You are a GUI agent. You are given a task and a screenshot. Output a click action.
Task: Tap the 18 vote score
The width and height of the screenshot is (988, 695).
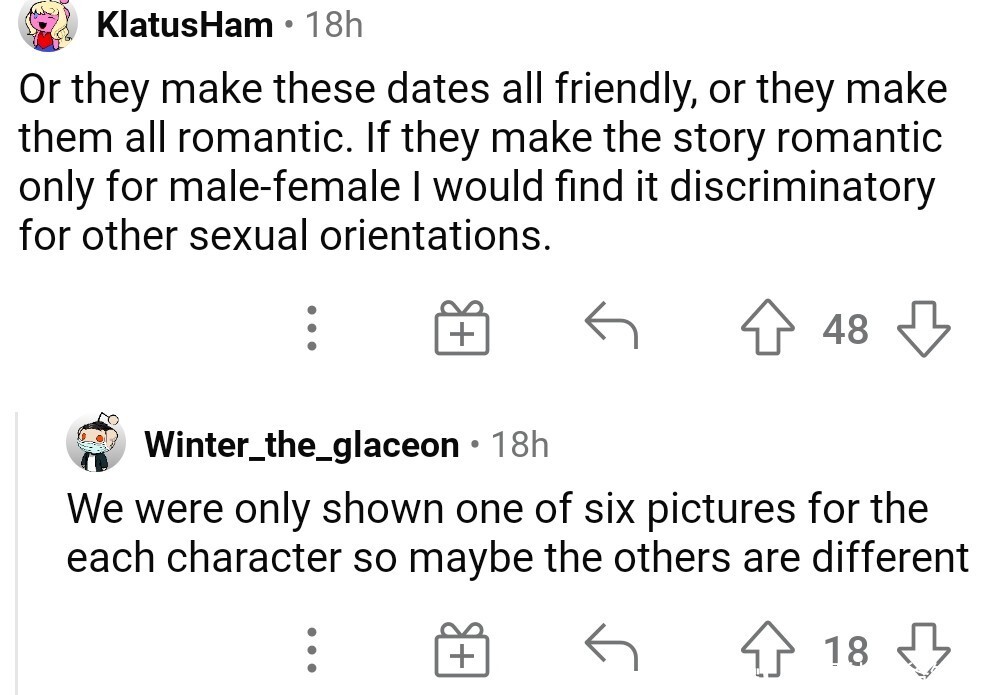tap(846, 650)
